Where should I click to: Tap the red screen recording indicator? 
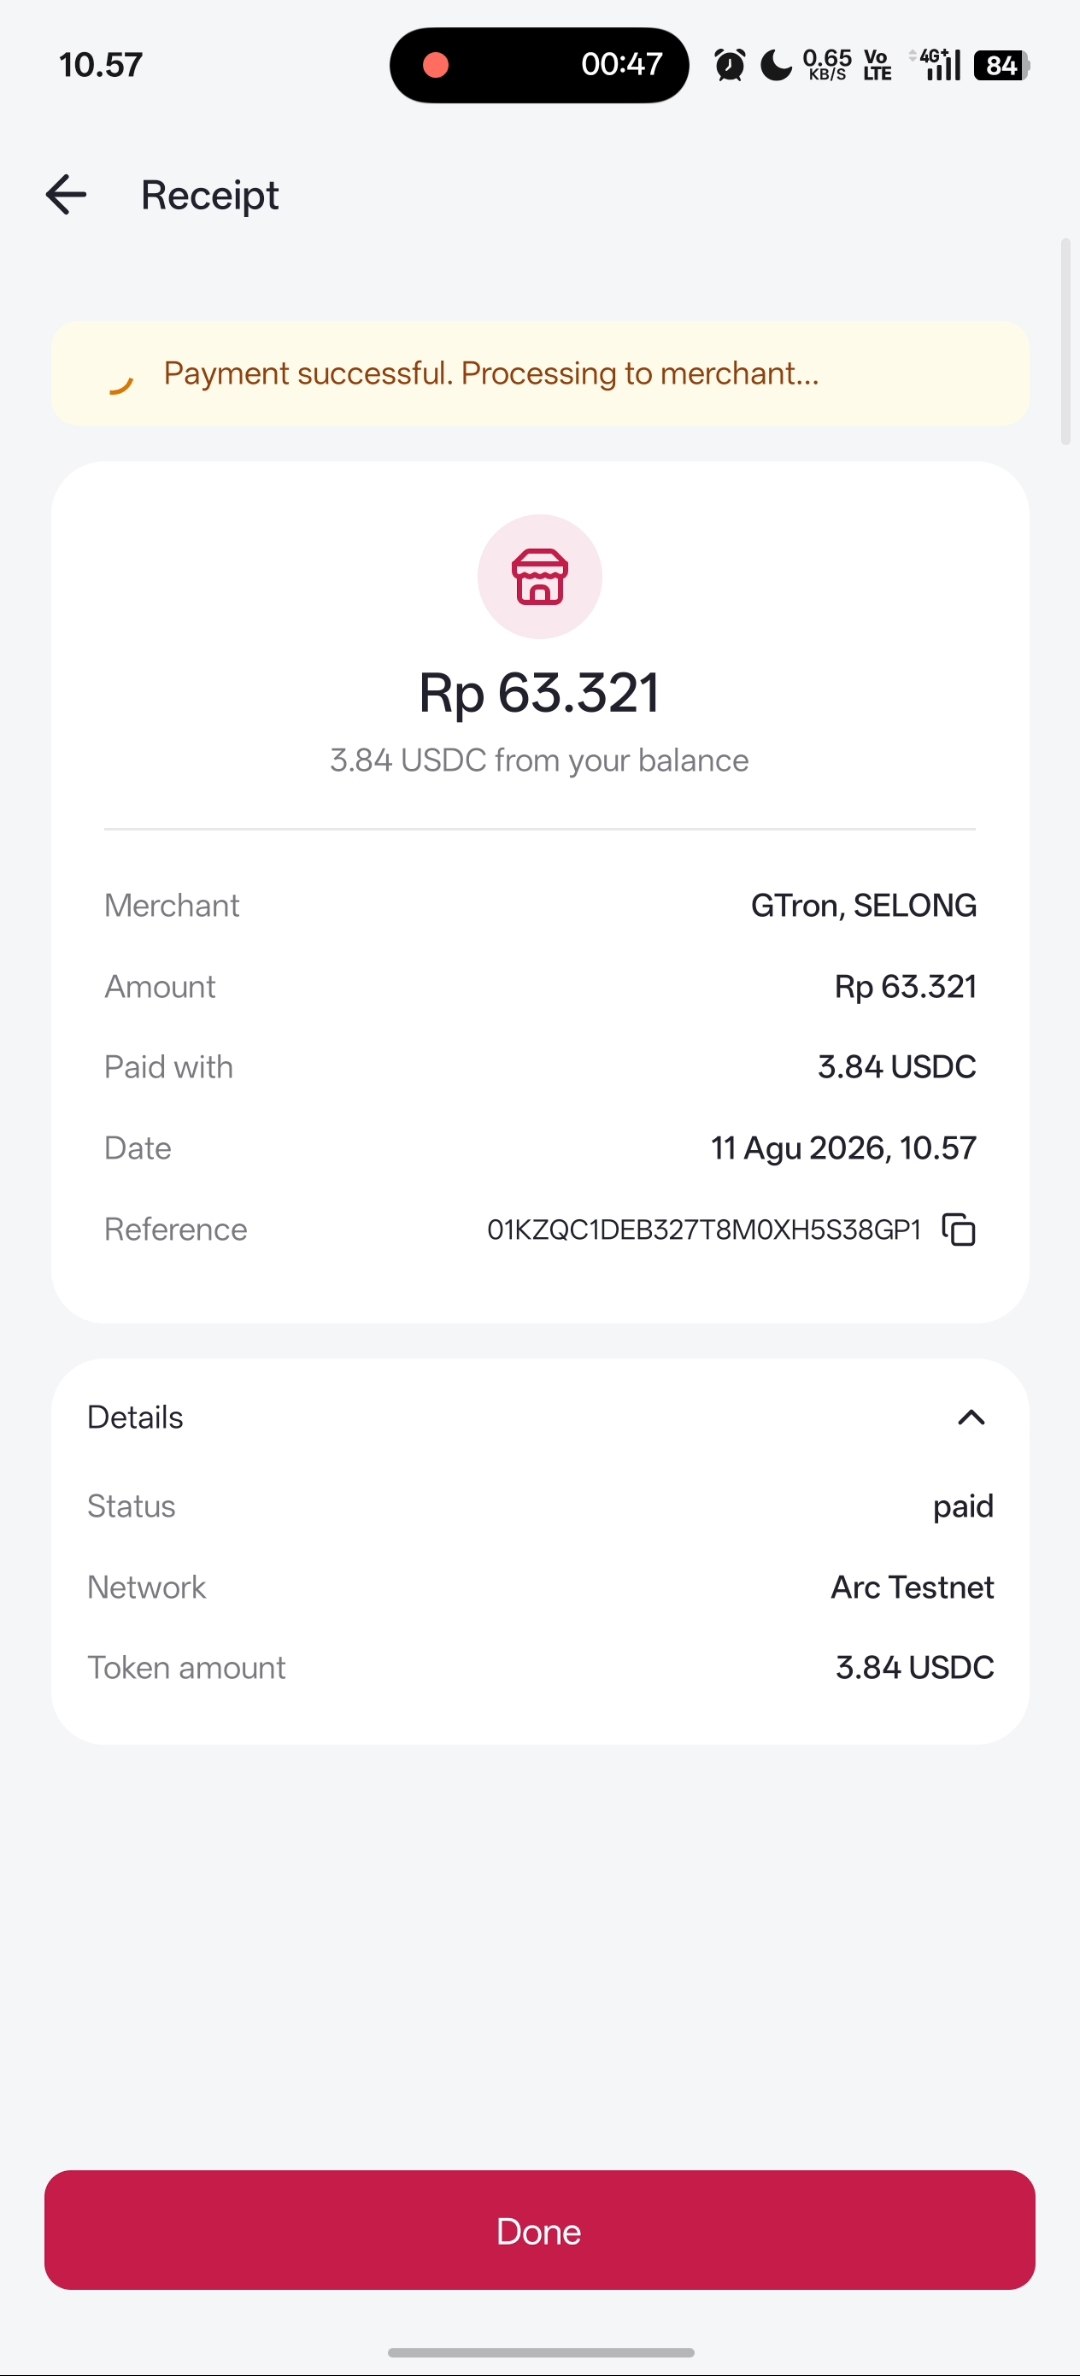436,65
